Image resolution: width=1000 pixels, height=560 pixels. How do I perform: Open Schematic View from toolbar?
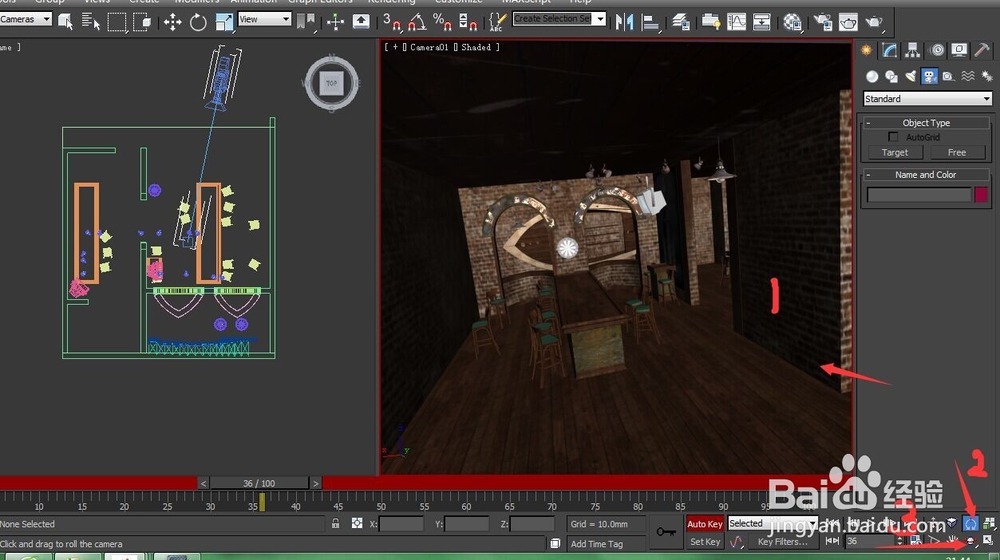click(x=761, y=22)
